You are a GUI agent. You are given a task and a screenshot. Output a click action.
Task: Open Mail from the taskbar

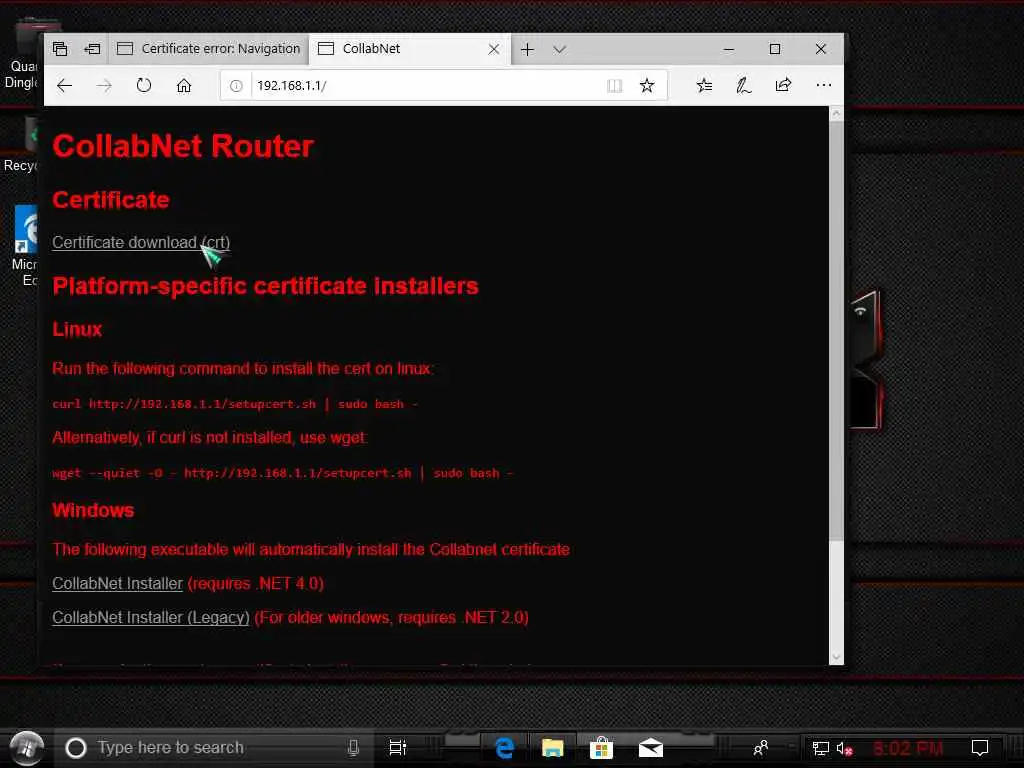tap(650, 748)
